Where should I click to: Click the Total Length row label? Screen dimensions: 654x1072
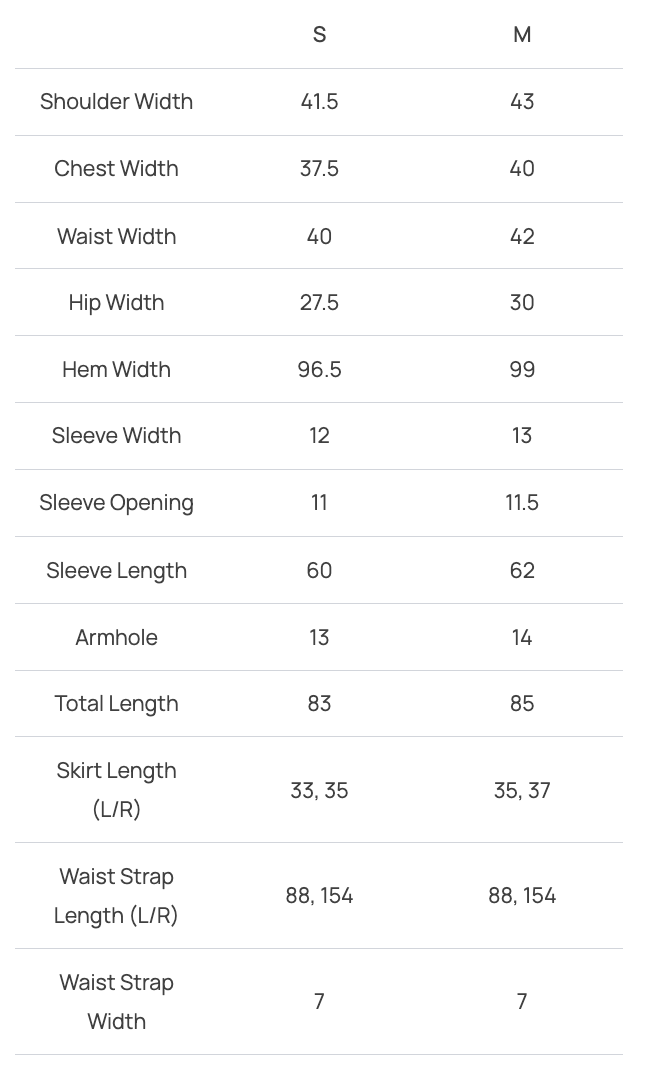tap(116, 704)
